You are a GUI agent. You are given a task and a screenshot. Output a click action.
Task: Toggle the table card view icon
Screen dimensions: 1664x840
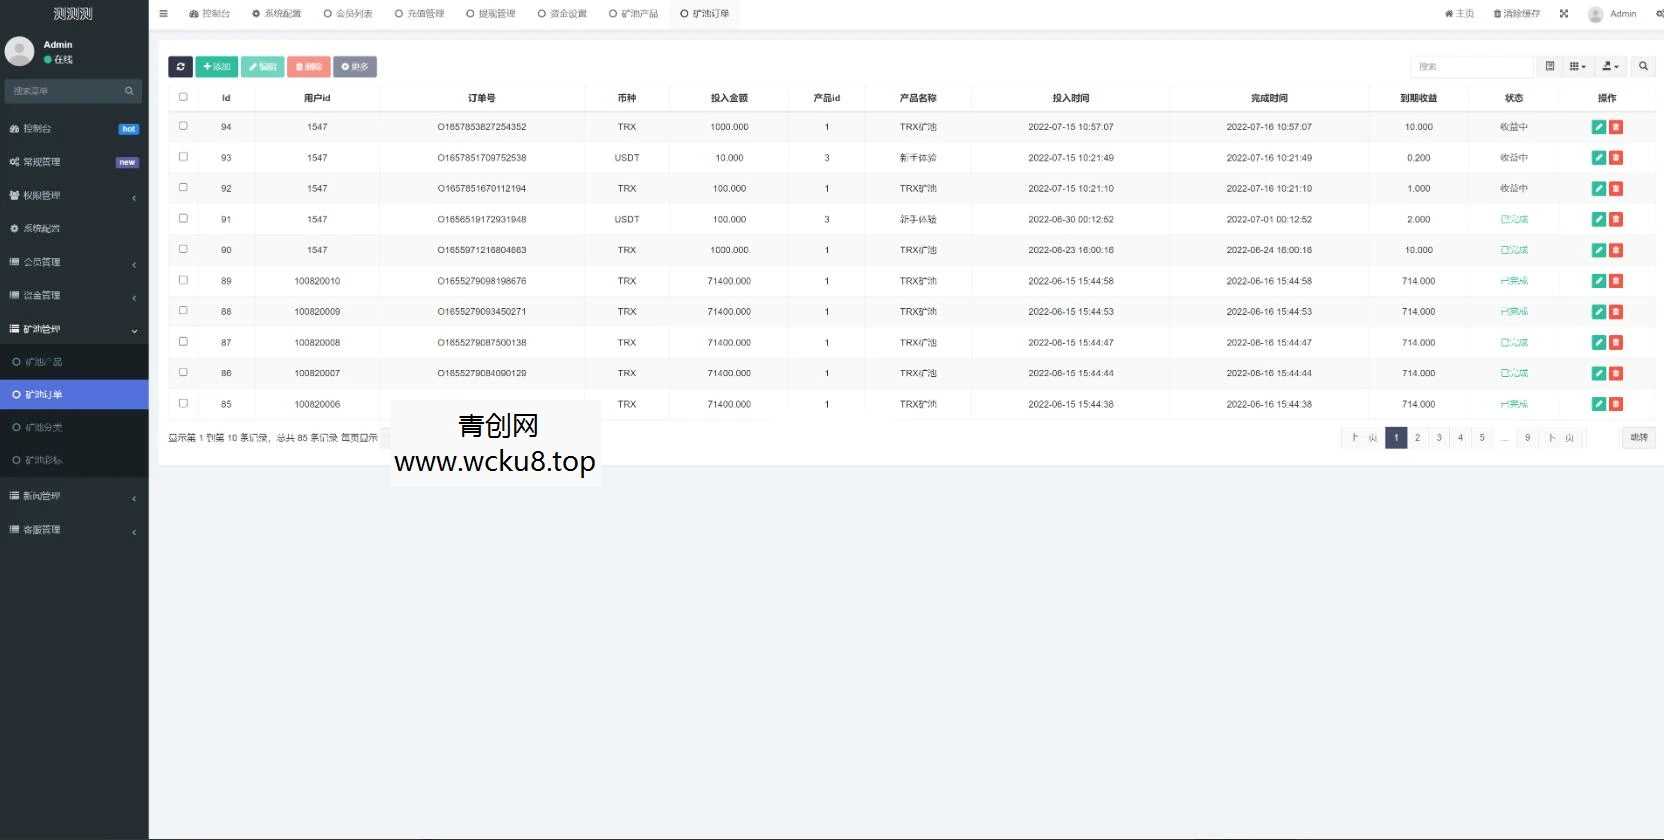click(1550, 67)
